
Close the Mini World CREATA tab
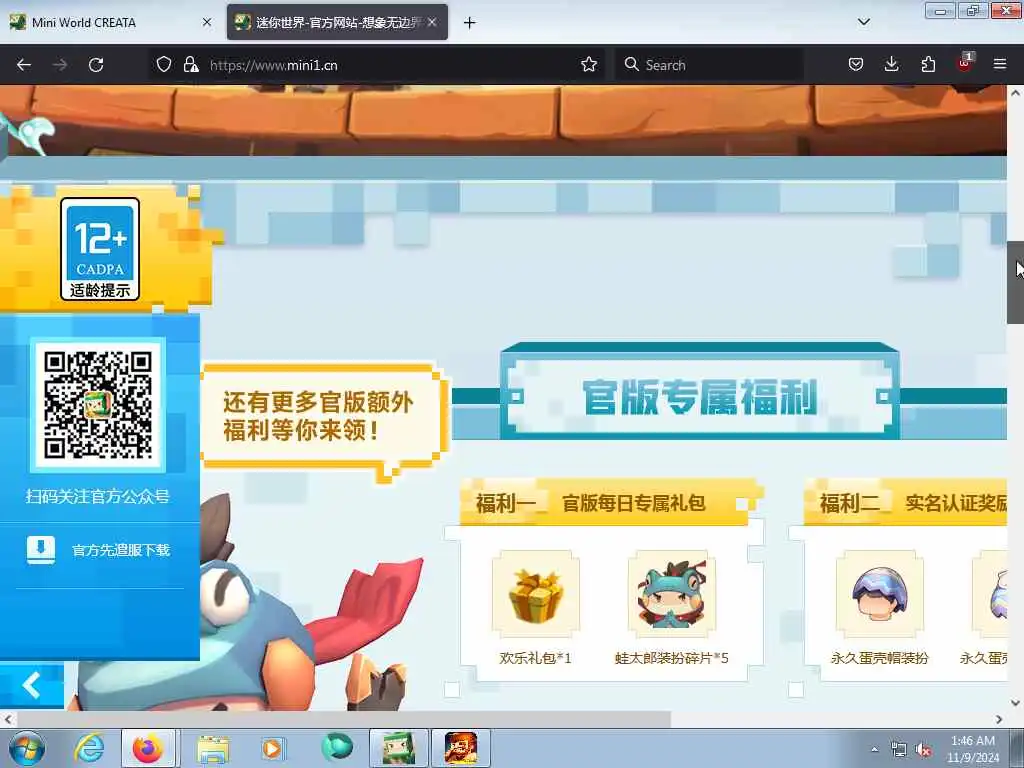click(207, 22)
